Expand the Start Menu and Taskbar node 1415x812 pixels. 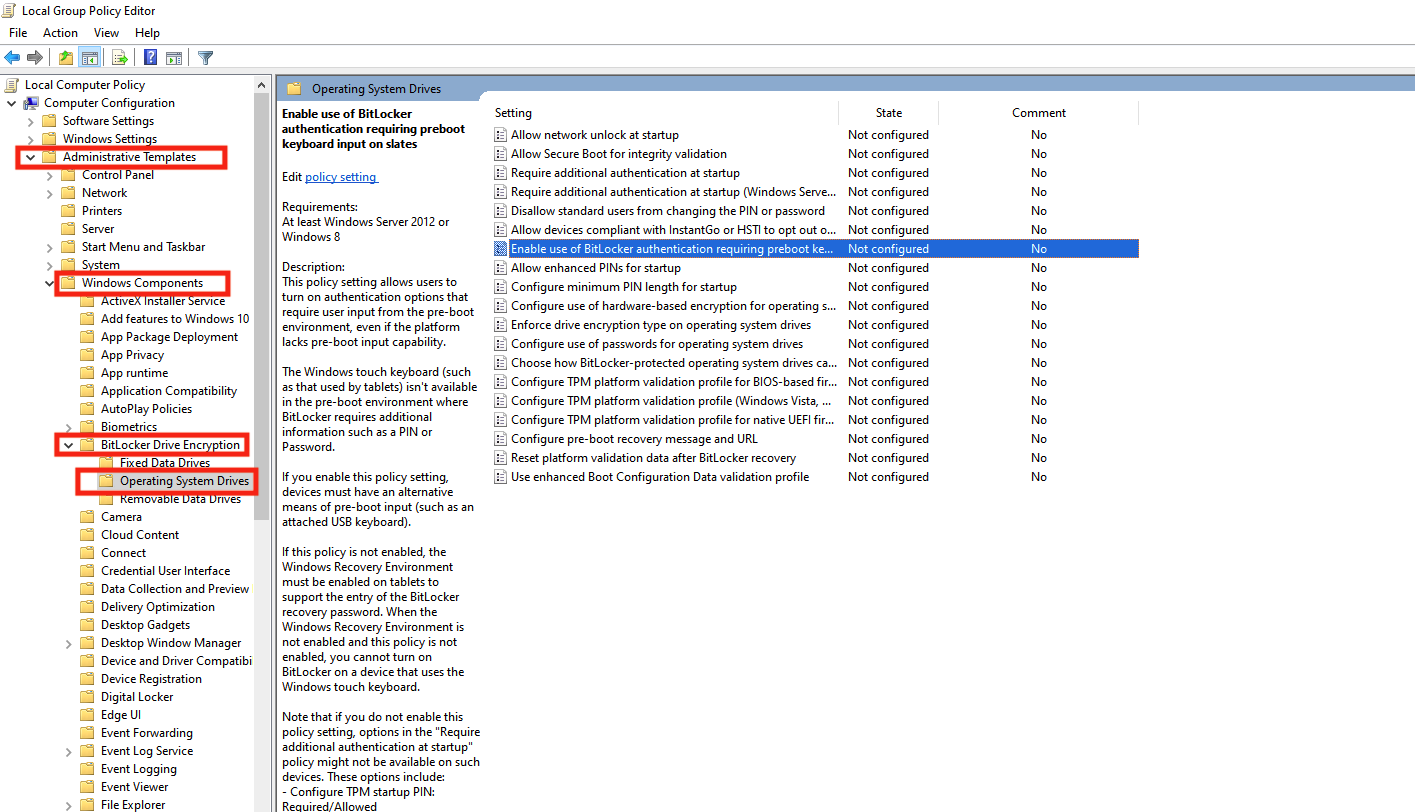pos(49,247)
